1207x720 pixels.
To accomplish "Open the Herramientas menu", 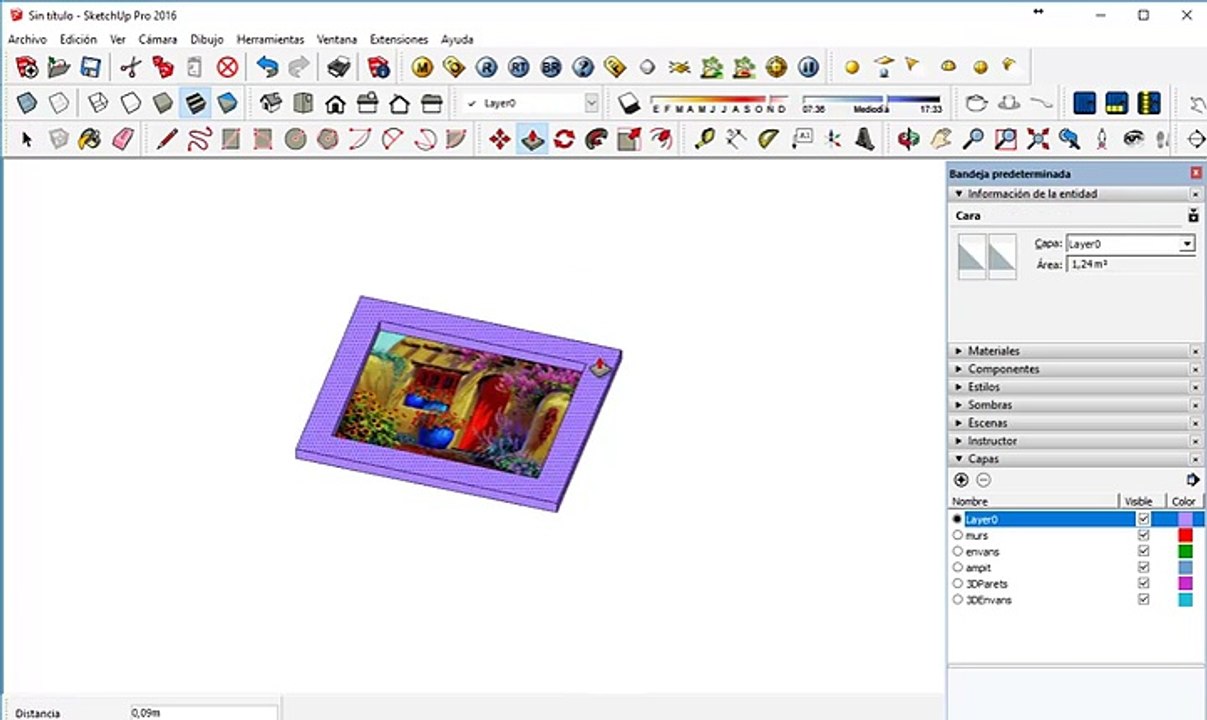I will pyautogui.click(x=270, y=40).
